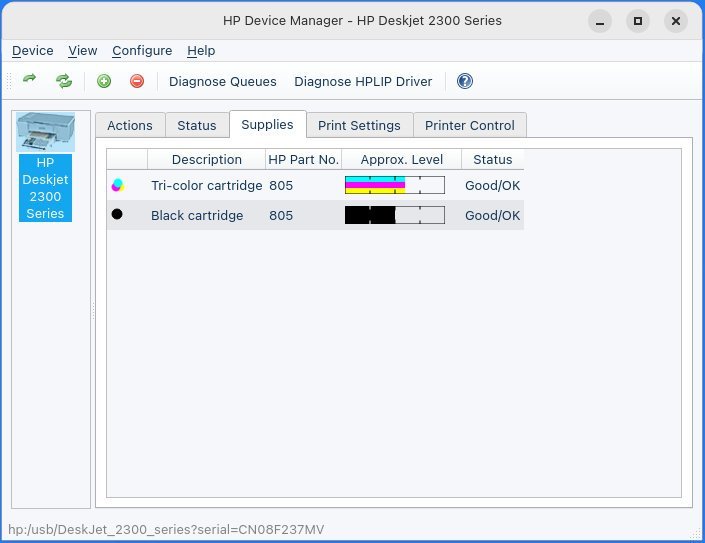Click the green plus setup device icon
705x543 pixels.
coord(104,81)
